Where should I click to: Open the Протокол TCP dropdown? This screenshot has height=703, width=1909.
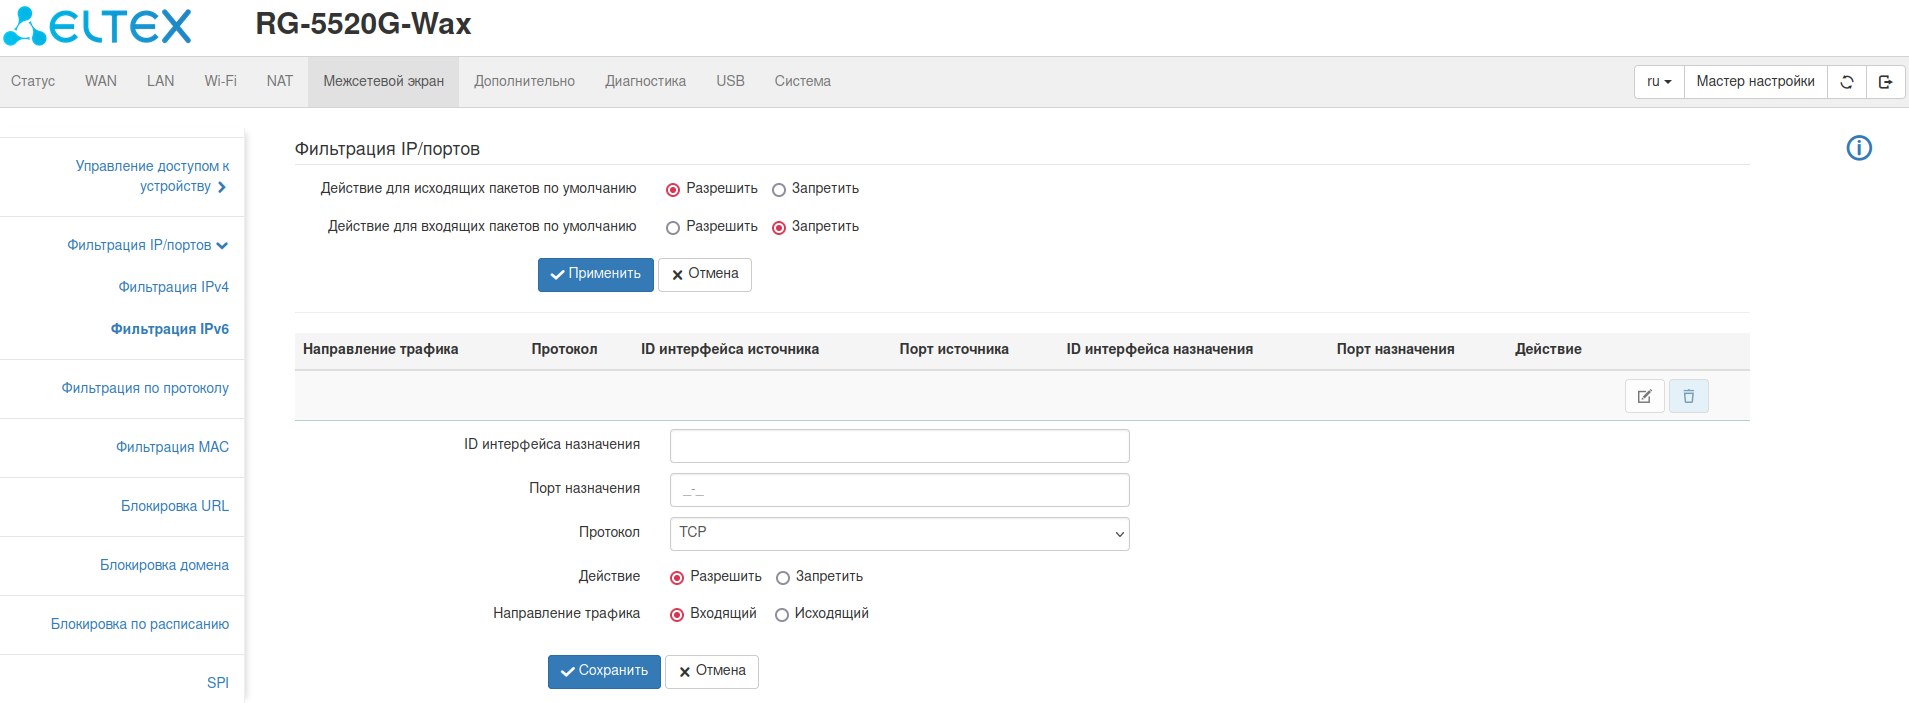tap(899, 533)
